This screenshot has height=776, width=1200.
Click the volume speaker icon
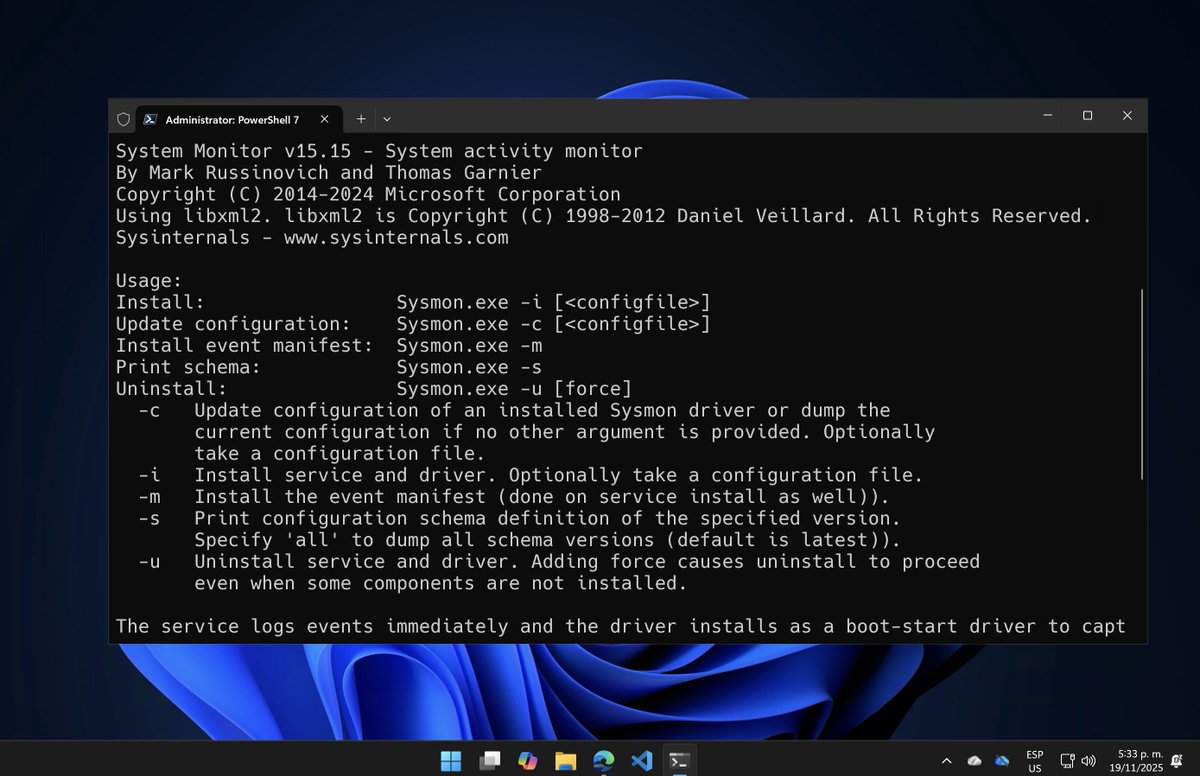tap(1088, 761)
